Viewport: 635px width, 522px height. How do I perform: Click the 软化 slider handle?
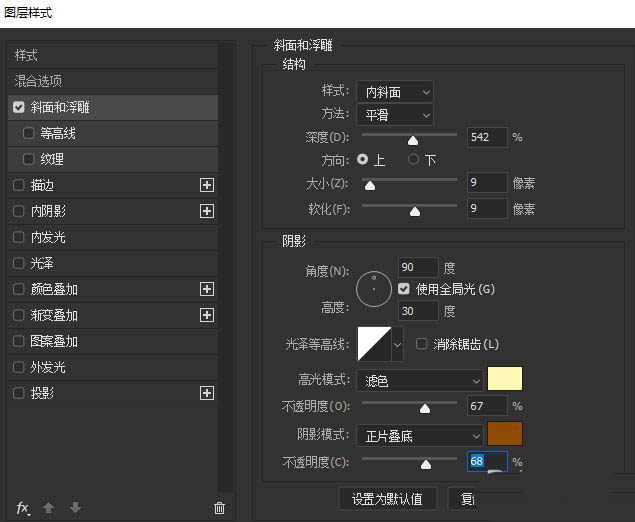click(415, 211)
